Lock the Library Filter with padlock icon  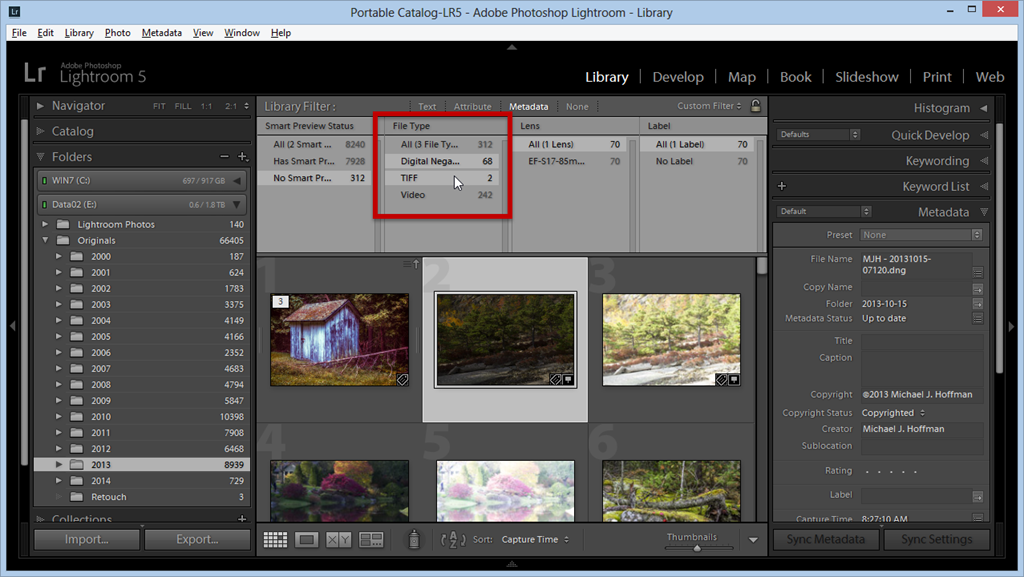(x=756, y=106)
